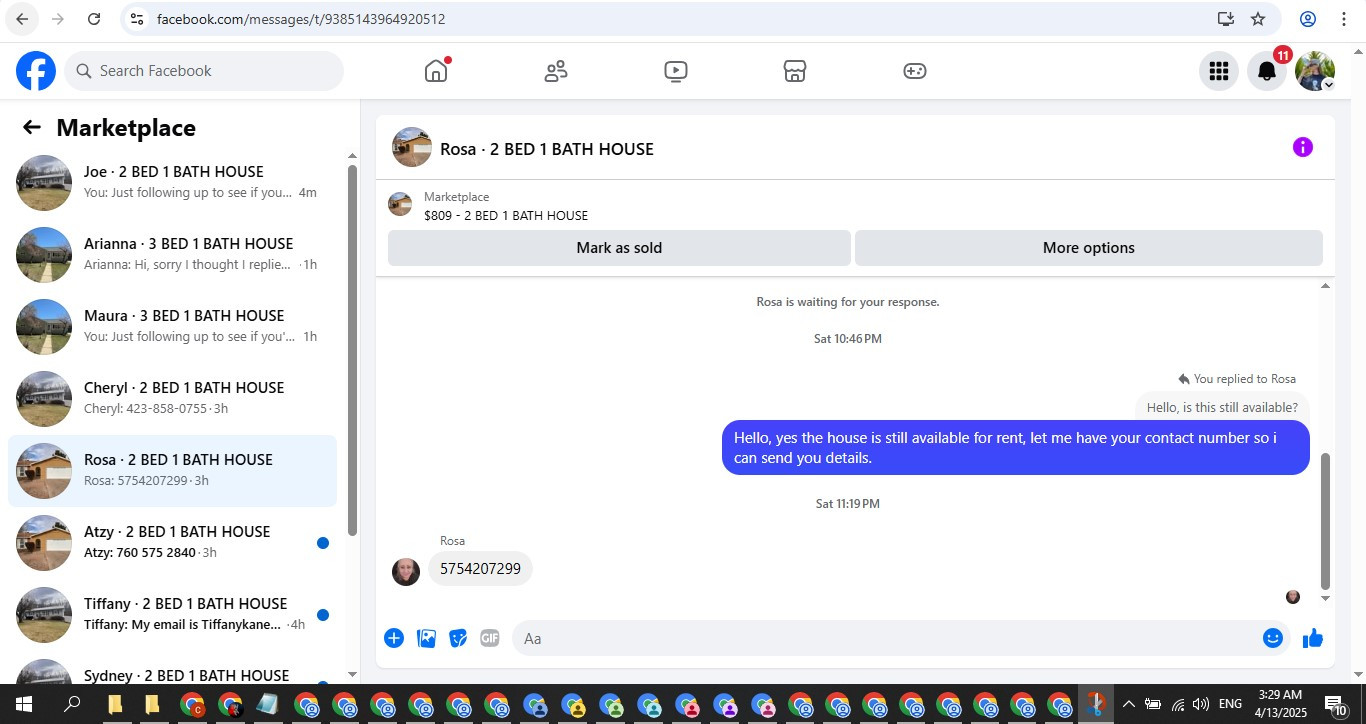Image resolution: width=1366 pixels, height=724 pixels.
Task: Select the Rosa conversation in sidebar
Action: [x=172, y=471]
